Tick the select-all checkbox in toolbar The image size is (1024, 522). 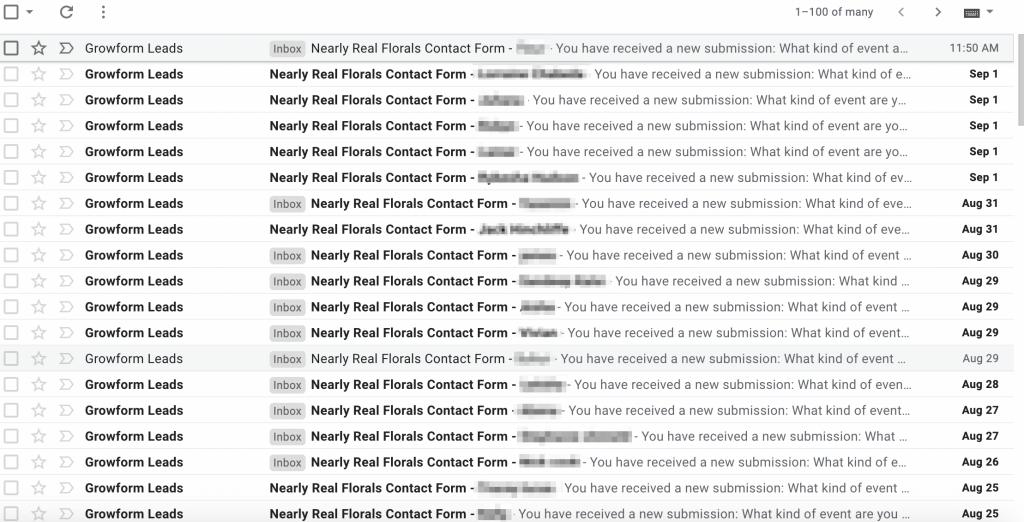(x=11, y=12)
